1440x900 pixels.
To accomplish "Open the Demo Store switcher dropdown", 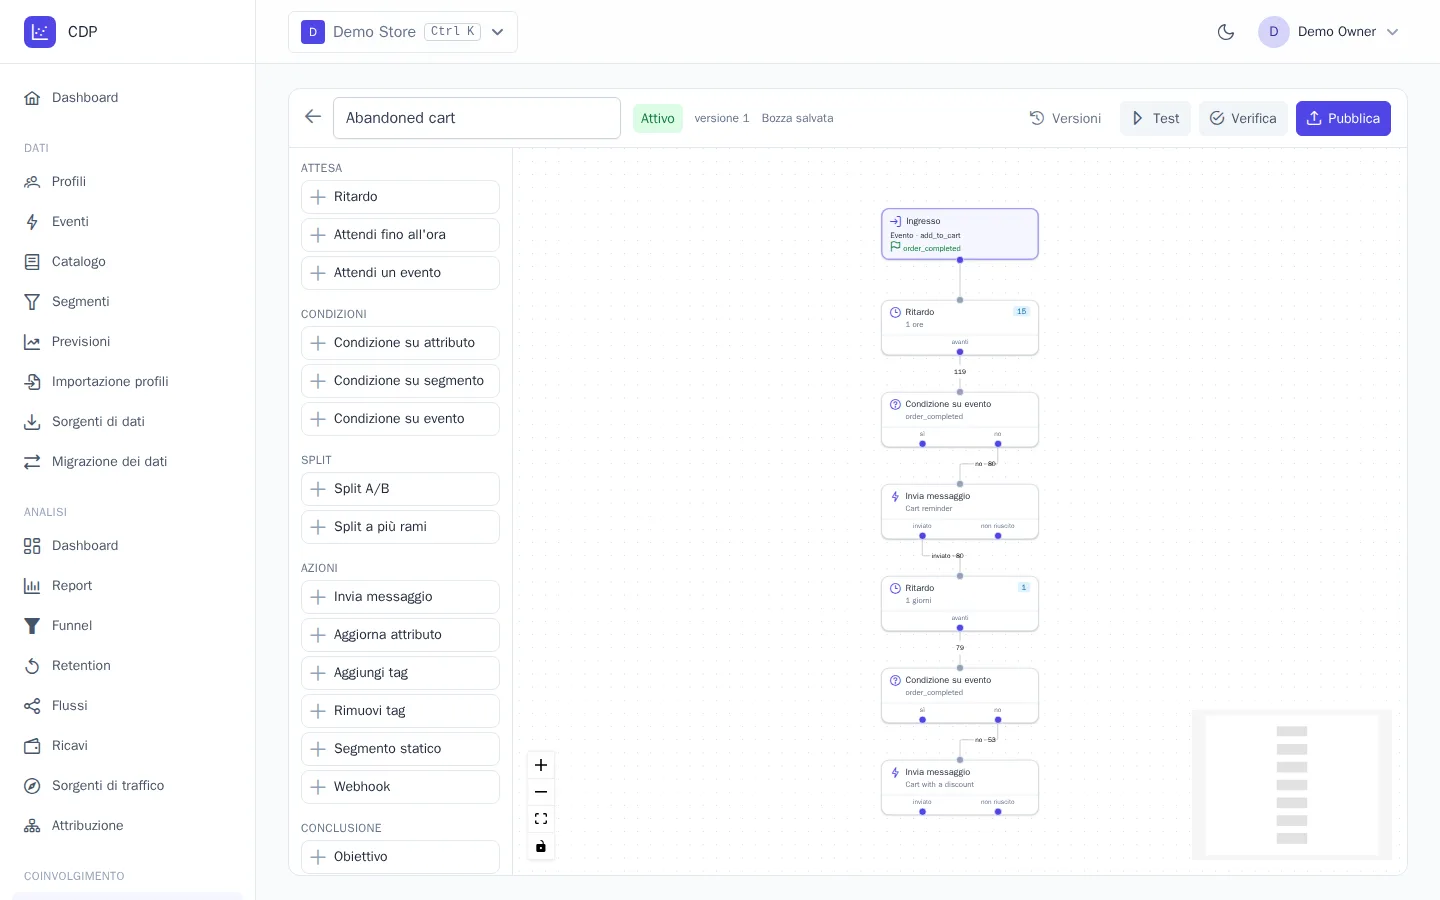I will 403,32.
